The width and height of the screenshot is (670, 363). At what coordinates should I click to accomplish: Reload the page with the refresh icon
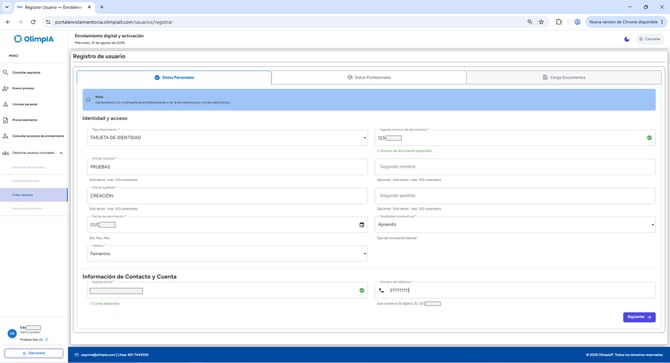pyautogui.click(x=33, y=22)
